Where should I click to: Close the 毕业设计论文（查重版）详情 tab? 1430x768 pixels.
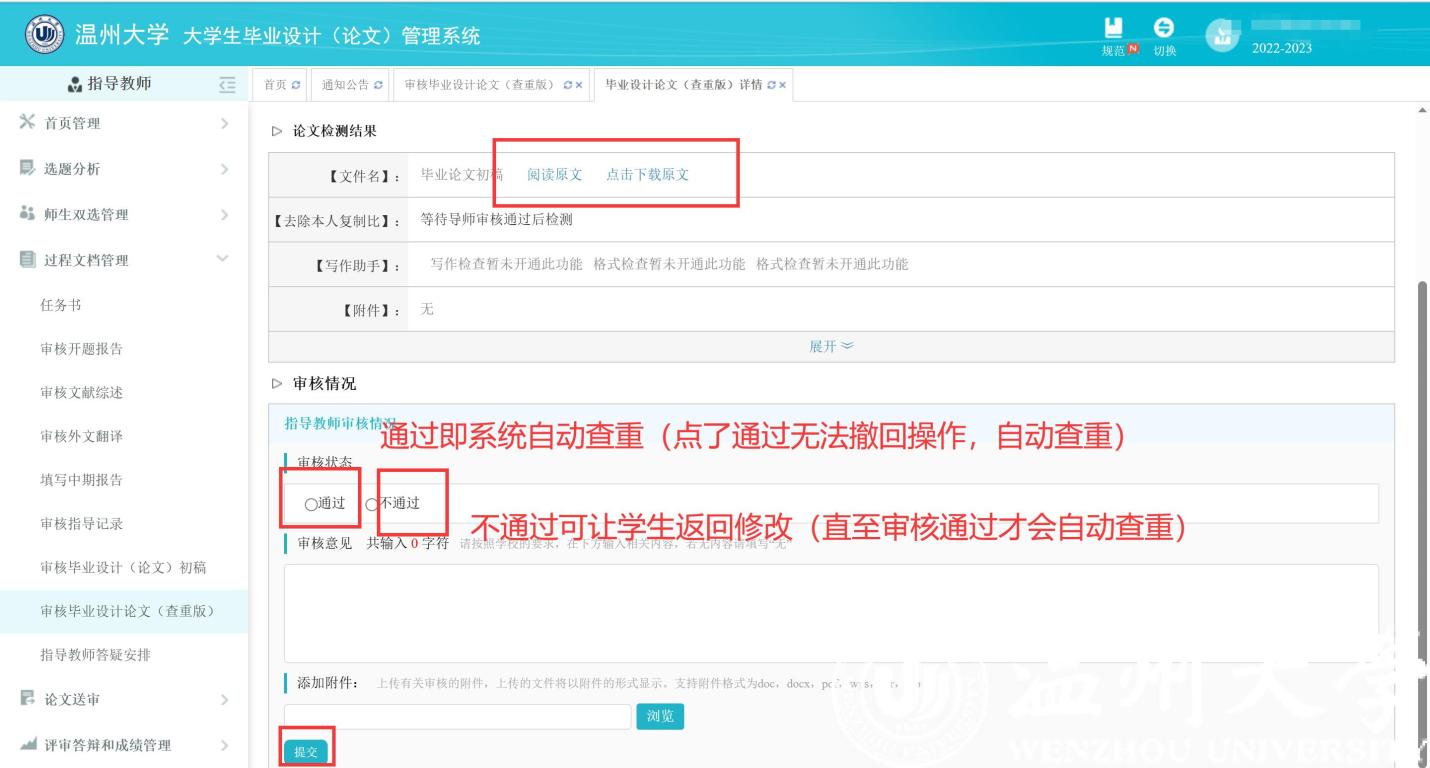coord(782,85)
